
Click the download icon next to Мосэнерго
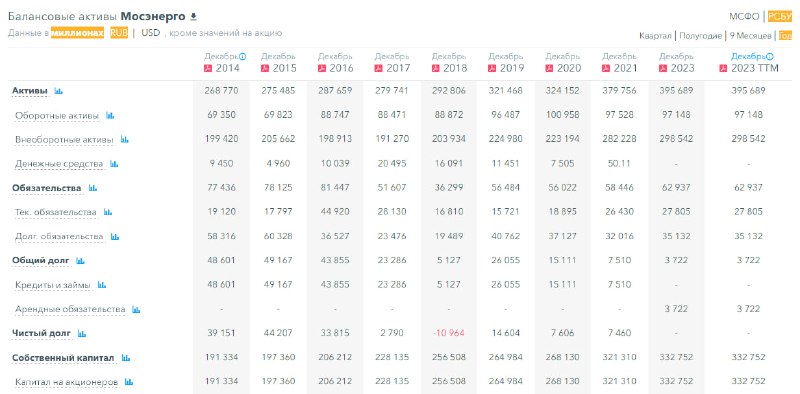coord(193,17)
